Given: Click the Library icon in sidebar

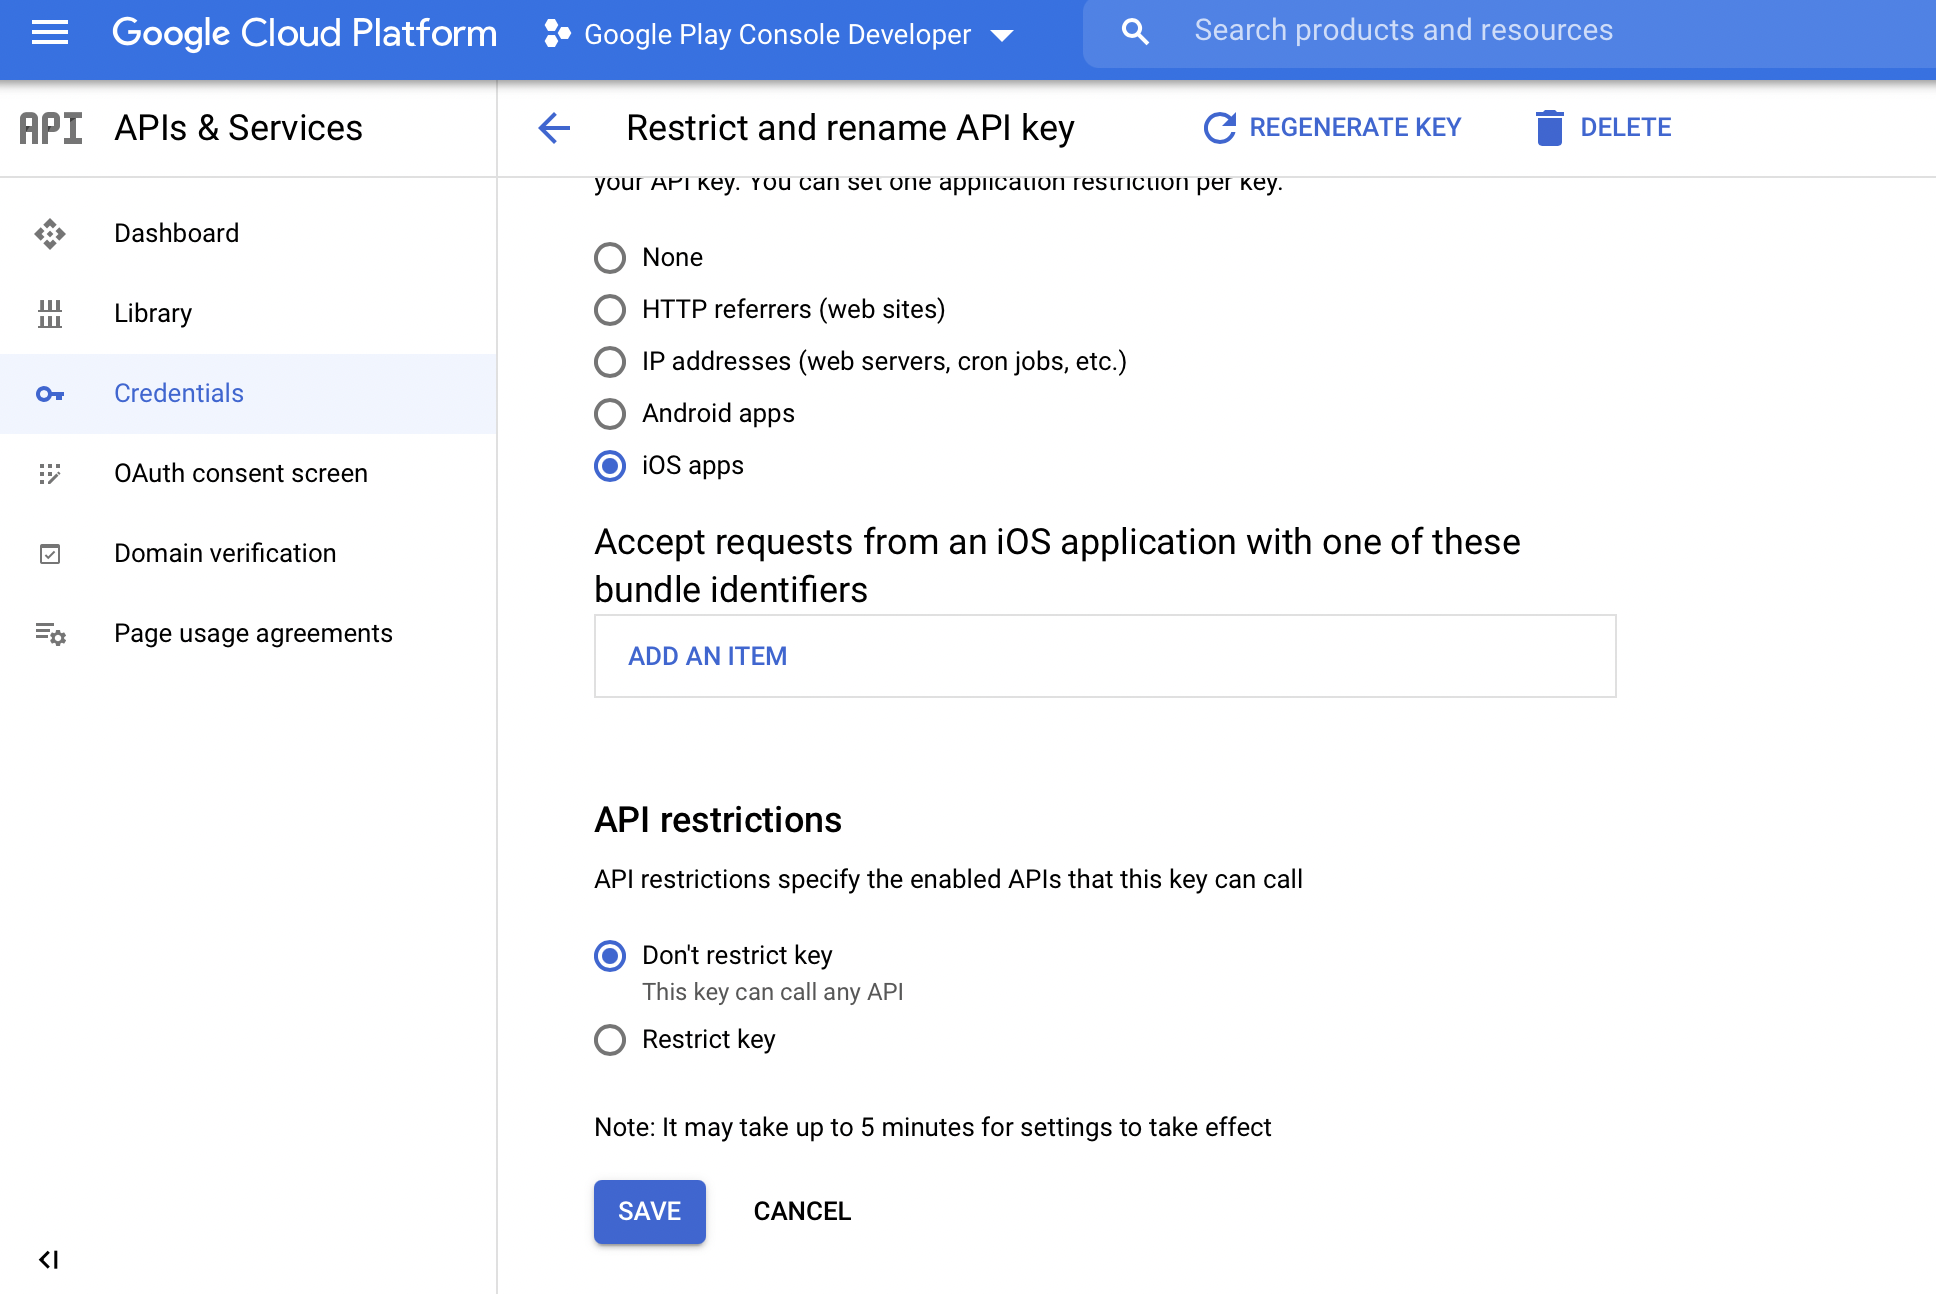Looking at the screenshot, I should point(50,313).
